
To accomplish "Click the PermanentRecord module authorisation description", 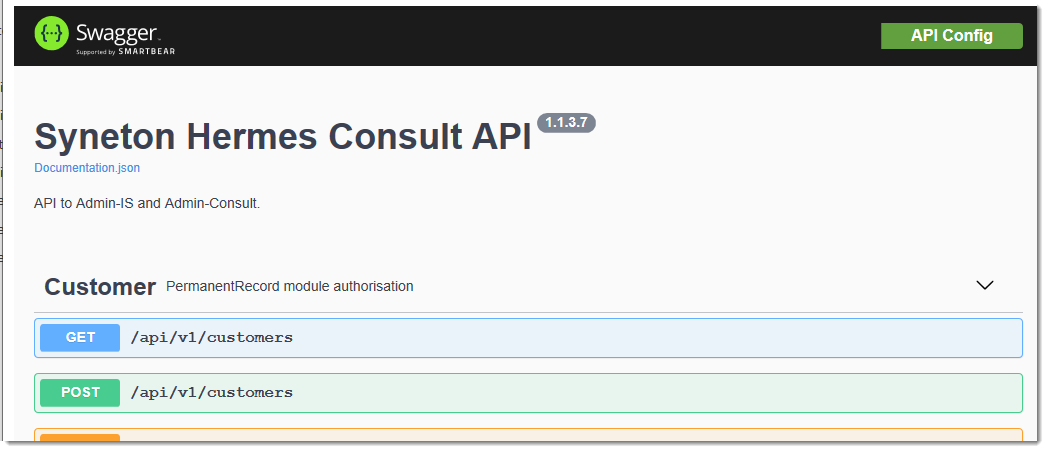I will 289,287.
